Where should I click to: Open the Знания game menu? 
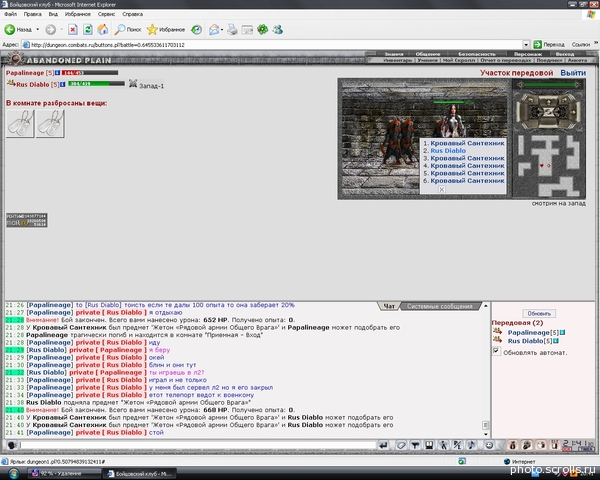[394, 54]
